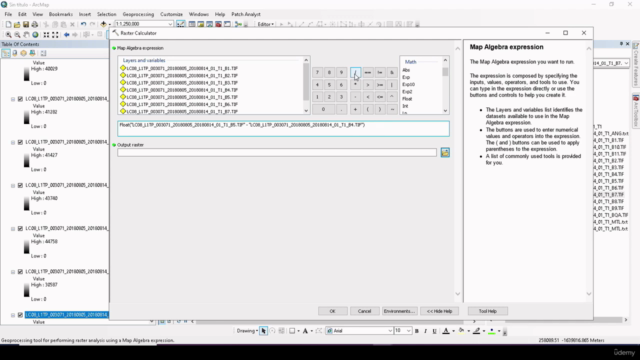Open the Drawing dropdown menu
Viewport: 640px width, 360px height.
click(247, 331)
